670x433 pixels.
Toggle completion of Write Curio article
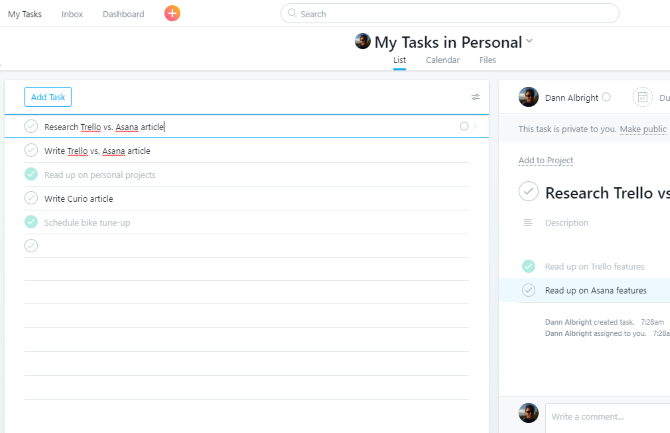[31, 198]
